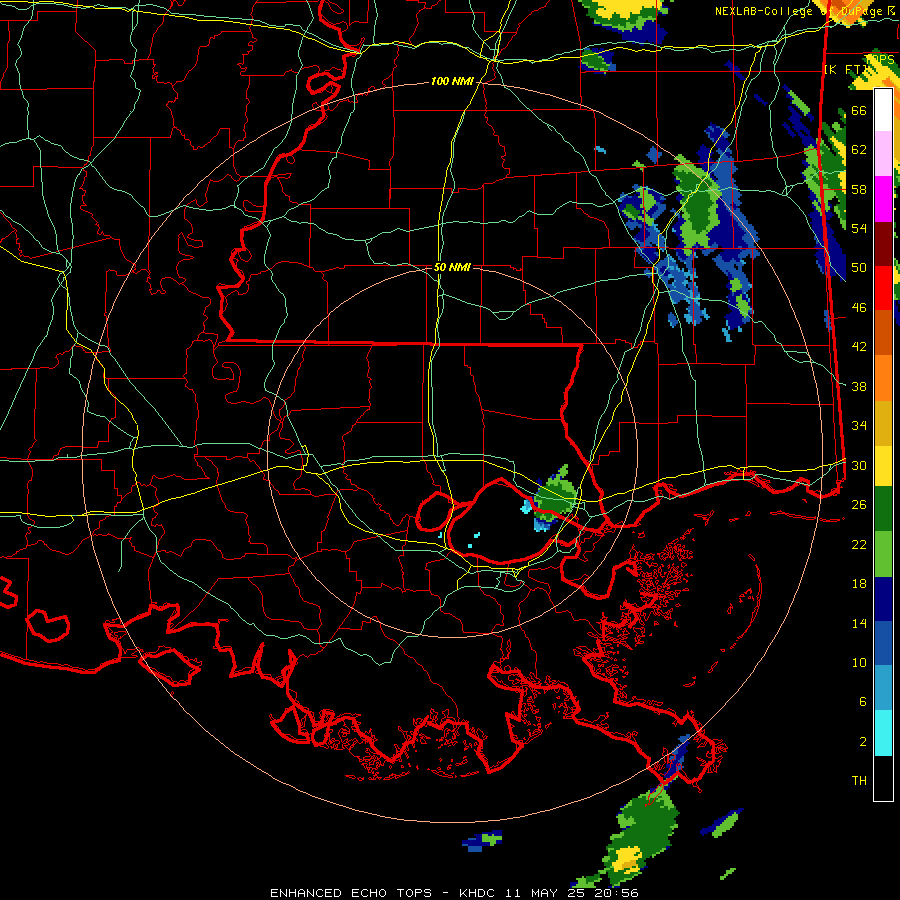900x900 pixels.
Task: Click the cyan swatch beside the 2 label
Action: tap(883, 733)
